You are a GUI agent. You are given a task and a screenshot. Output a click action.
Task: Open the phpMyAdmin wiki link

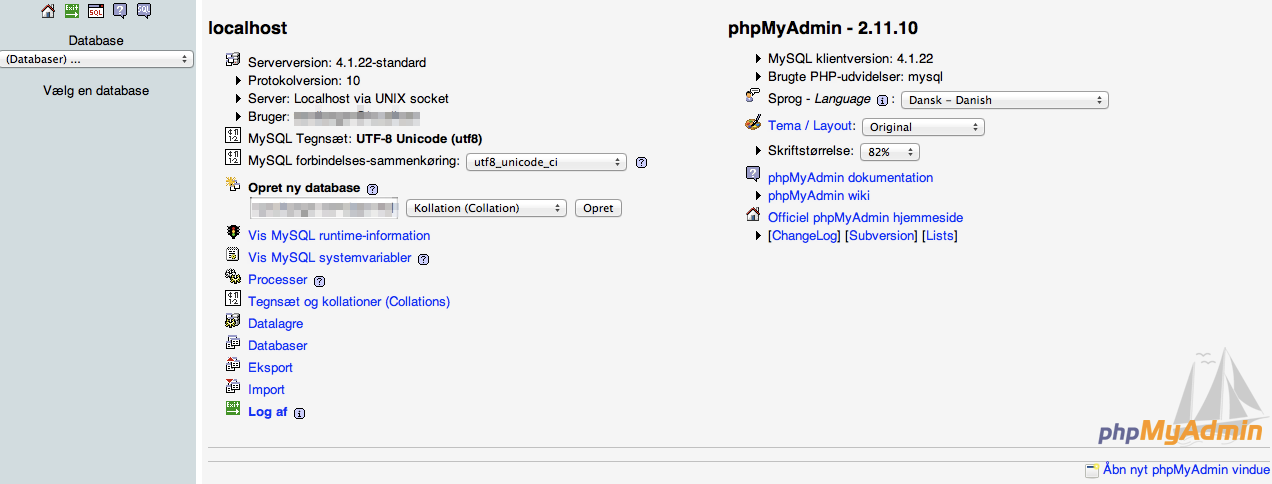tap(819, 196)
